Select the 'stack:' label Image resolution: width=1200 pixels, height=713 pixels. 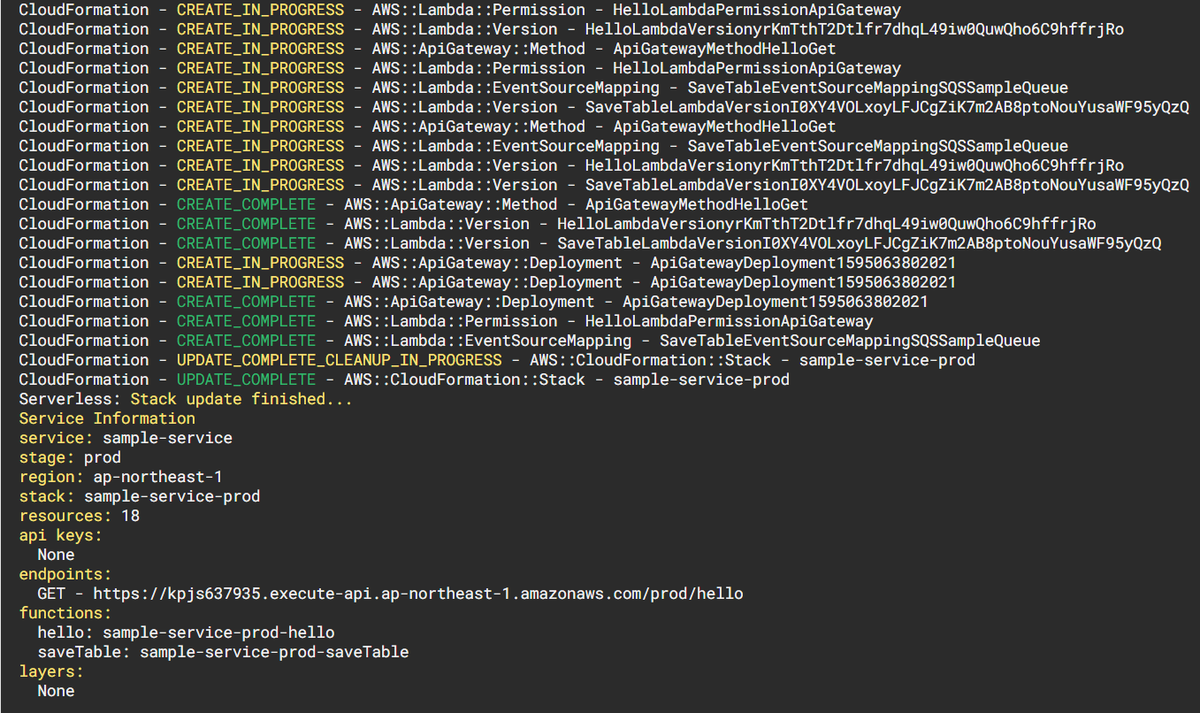click(x=47, y=497)
